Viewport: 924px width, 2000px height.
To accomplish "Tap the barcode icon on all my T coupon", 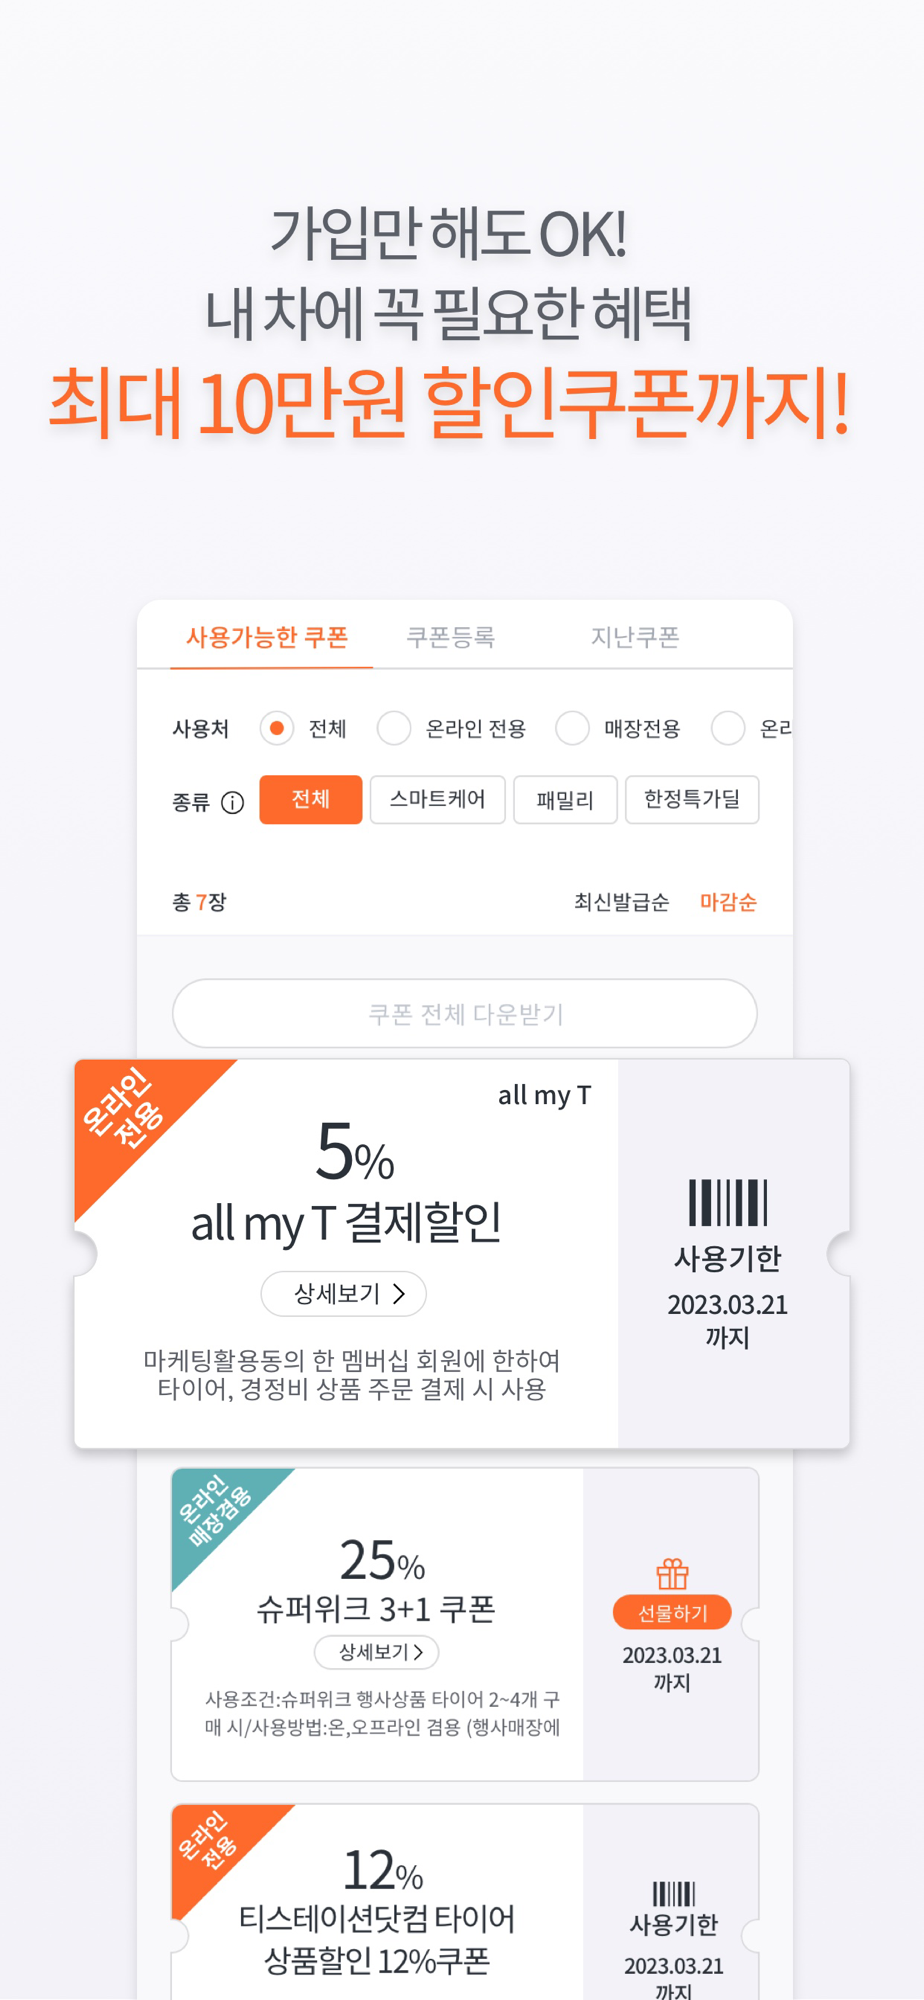I will click(x=727, y=1202).
